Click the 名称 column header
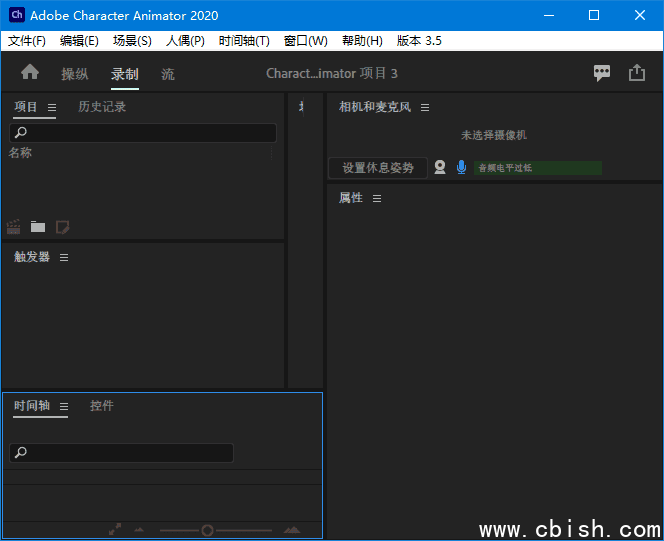The image size is (664, 541). pyautogui.click(x=20, y=152)
